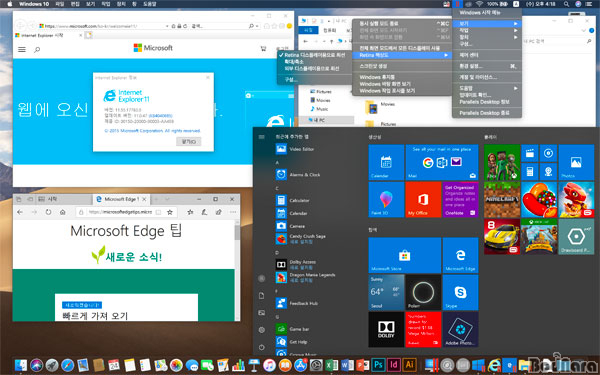Refresh the page in Microsoft Edge
This screenshot has width=600, height=375.
48,212
